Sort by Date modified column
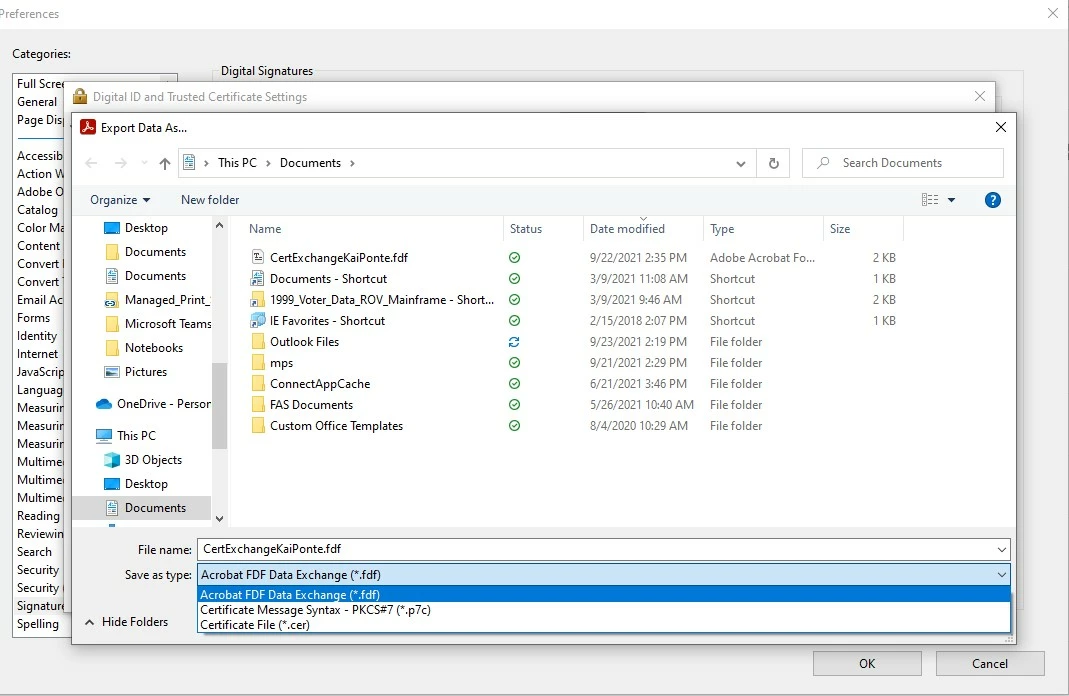Image resolution: width=1069 pixels, height=696 pixels. pyautogui.click(x=627, y=229)
